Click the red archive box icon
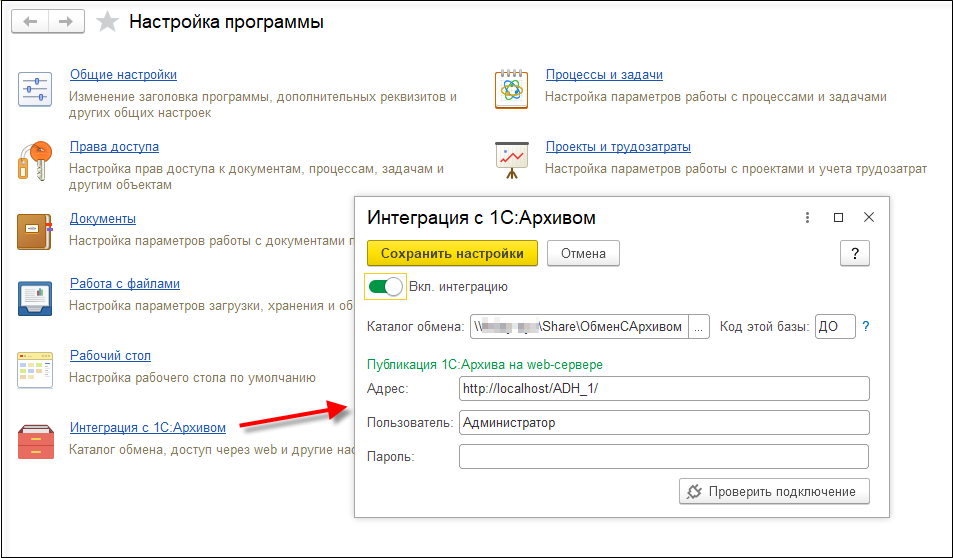The width and height of the screenshot is (953, 558). pyautogui.click(x=36, y=441)
